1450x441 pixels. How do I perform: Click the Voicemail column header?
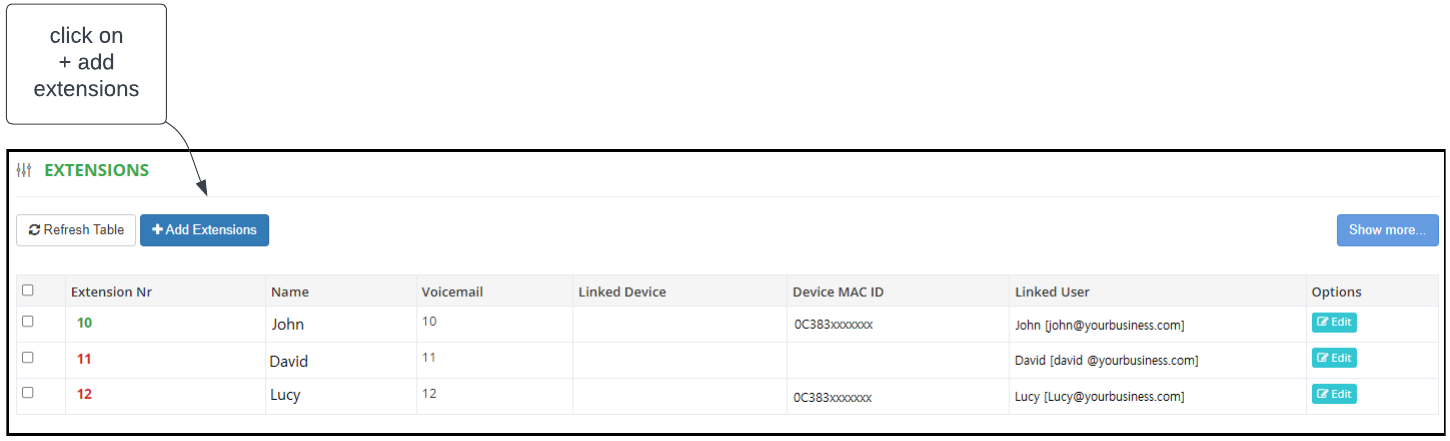click(453, 292)
